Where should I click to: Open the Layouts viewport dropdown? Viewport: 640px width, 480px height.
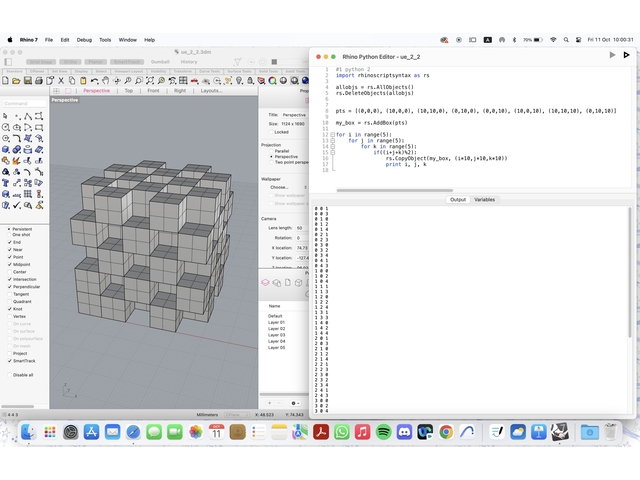212,90
